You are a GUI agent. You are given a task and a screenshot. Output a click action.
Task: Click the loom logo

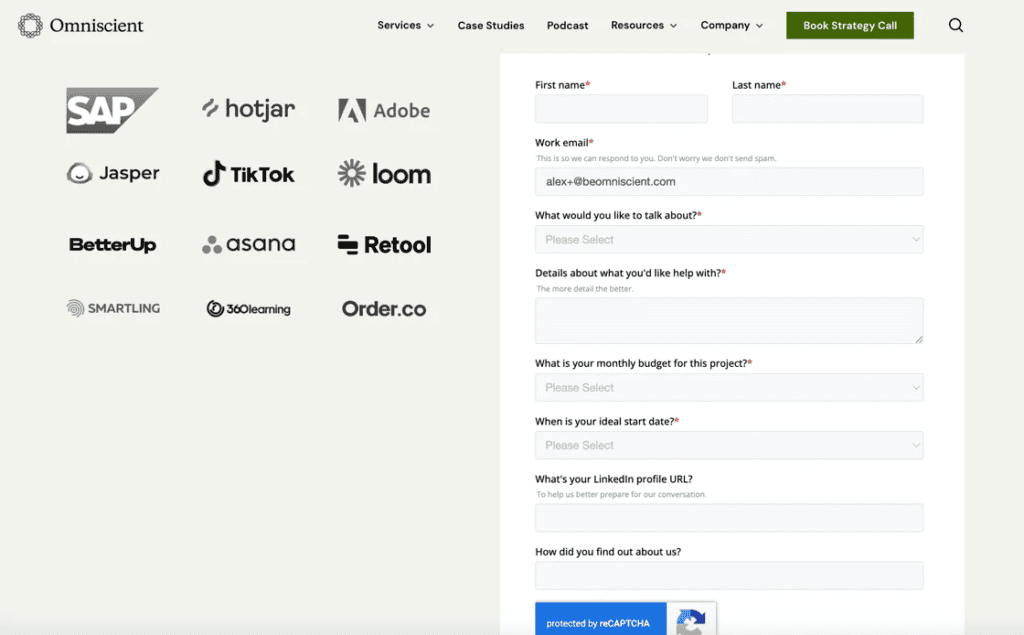(384, 174)
